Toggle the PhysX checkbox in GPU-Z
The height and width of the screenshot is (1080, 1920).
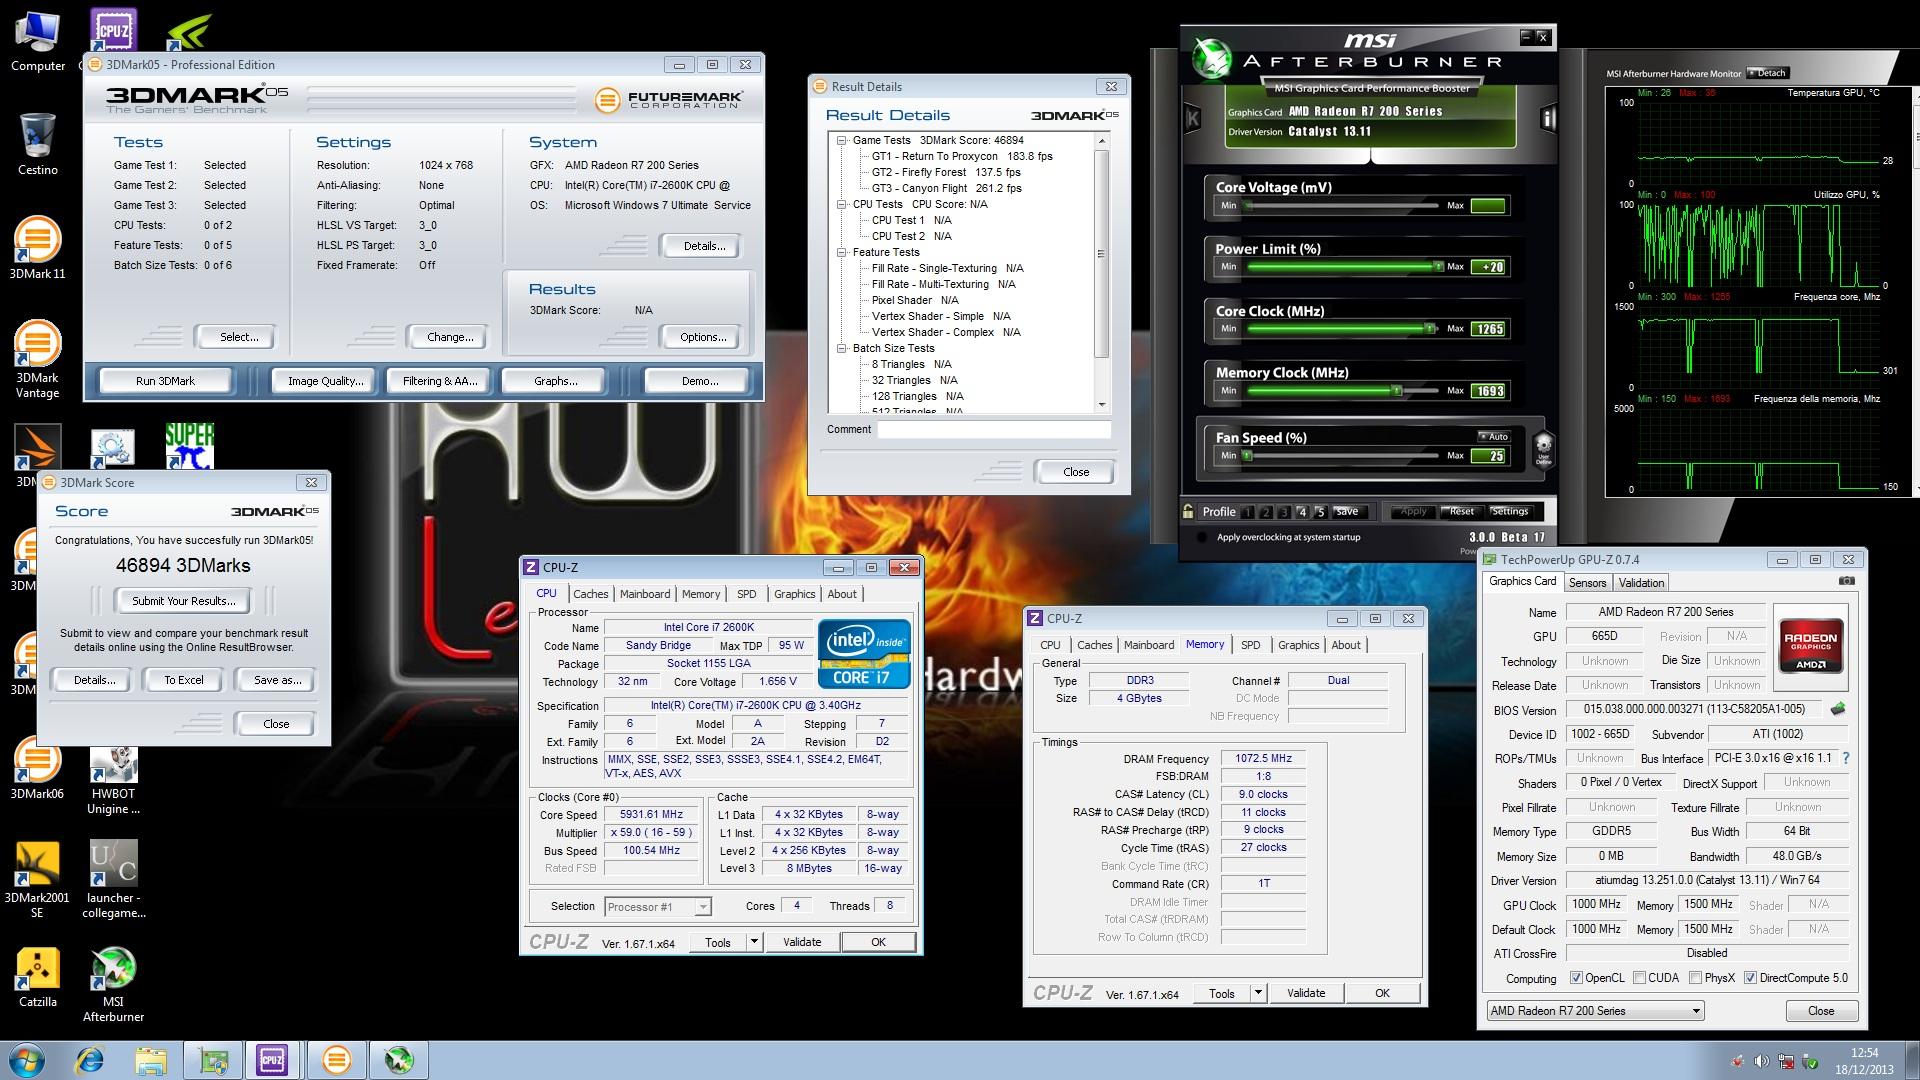pyautogui.click(x=1695, y=978)
